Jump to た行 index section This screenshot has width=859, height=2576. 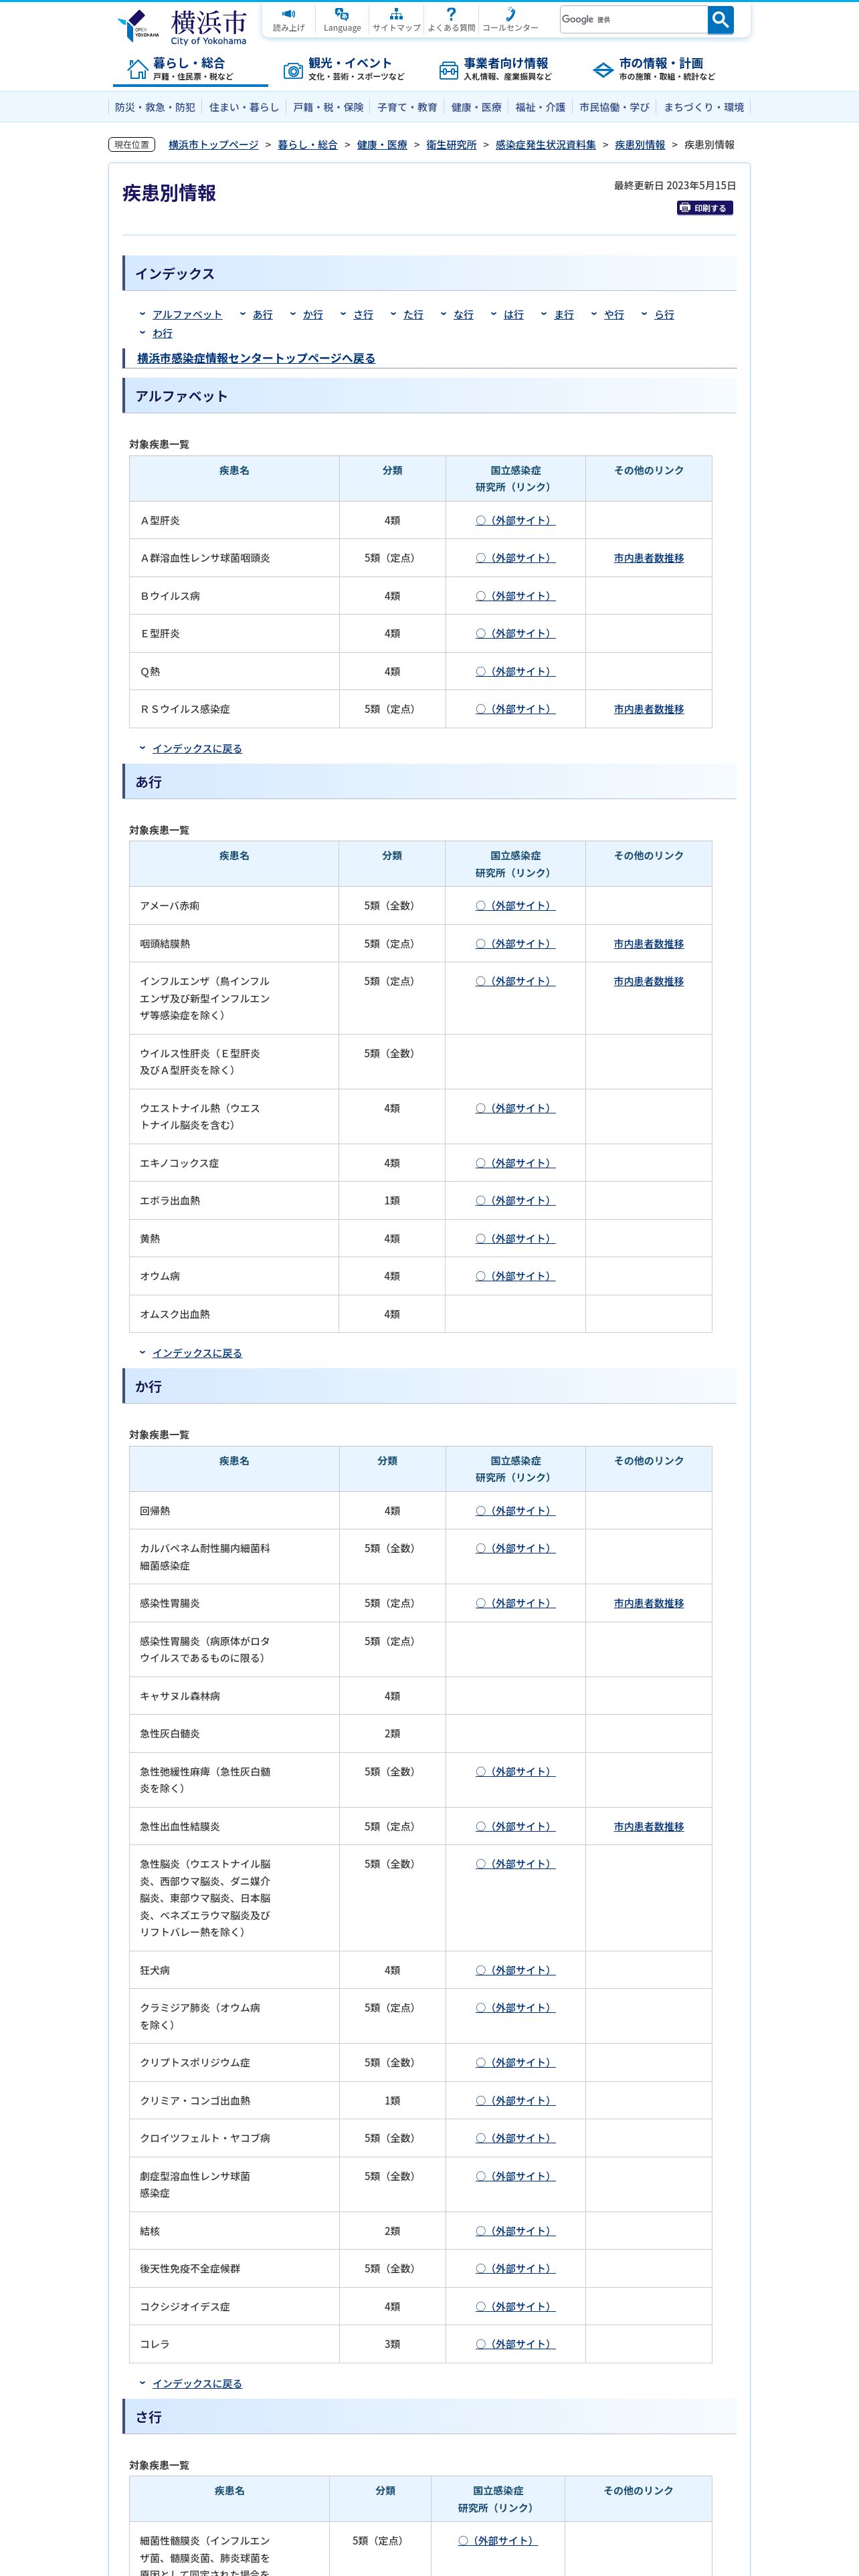tap(413, 314)
